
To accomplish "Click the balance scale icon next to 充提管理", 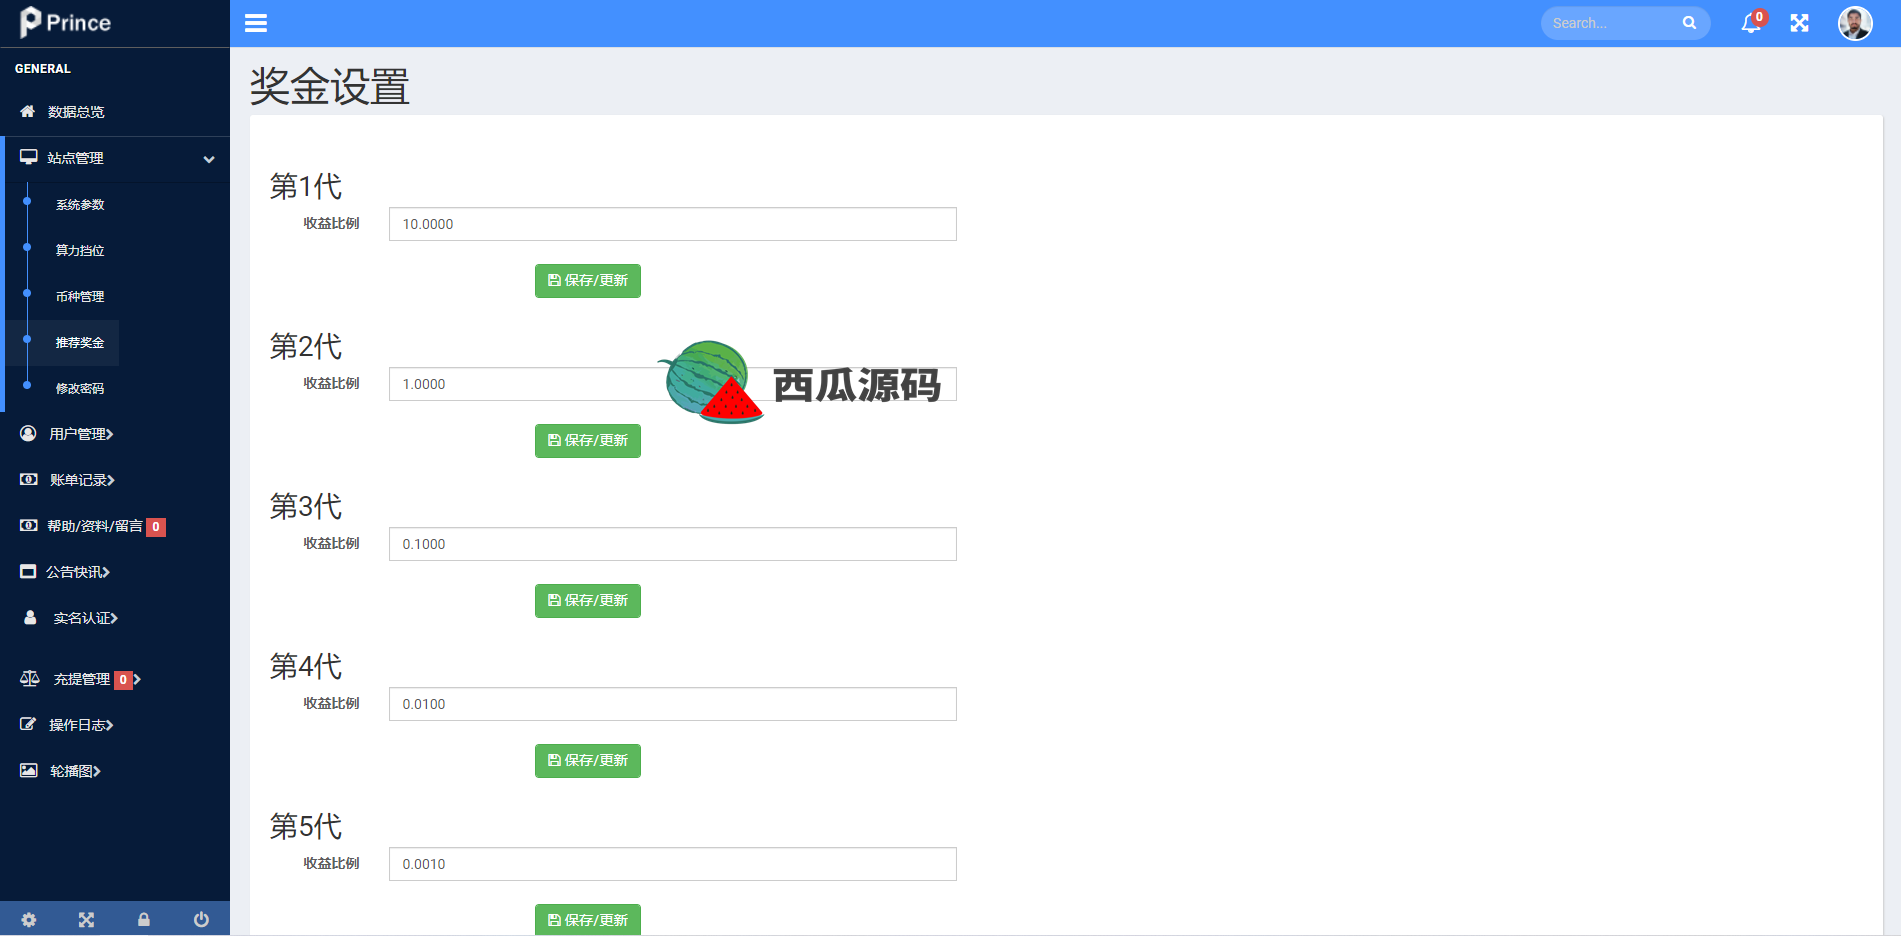I will (30, 679).
